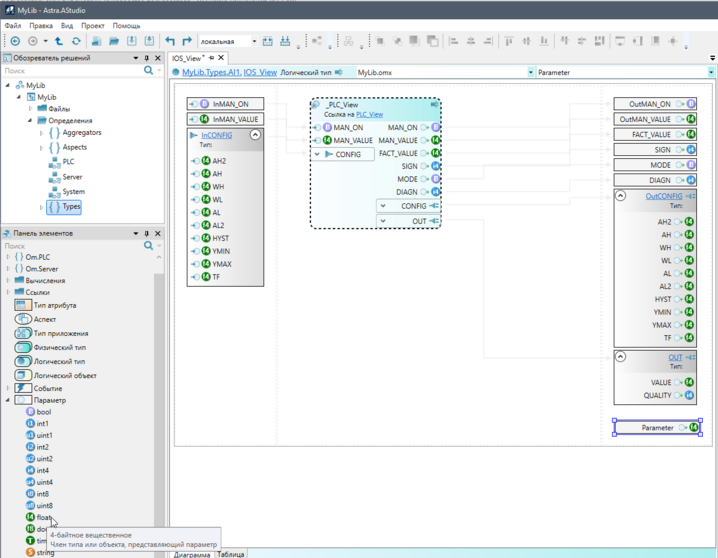Open the PLC_View reference link
The image size is (718, 558).
click(x=369, y=115)
